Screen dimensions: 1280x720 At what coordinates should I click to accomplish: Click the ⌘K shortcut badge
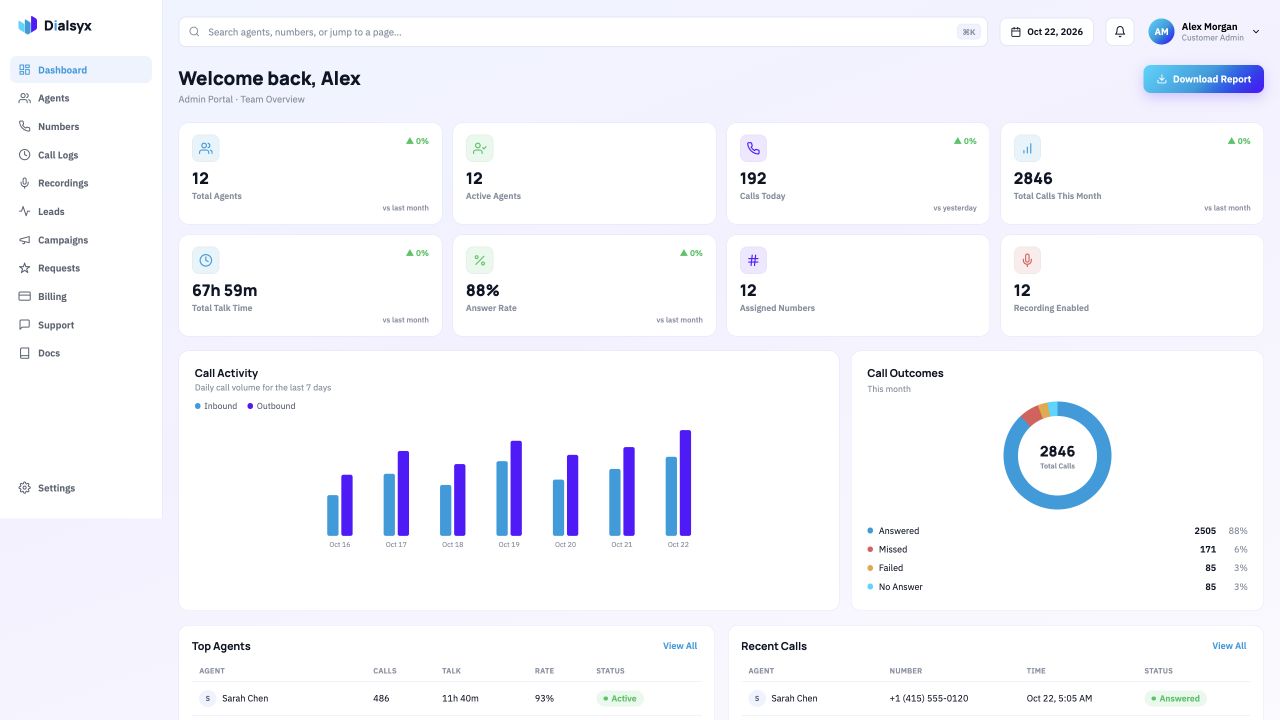(x=969, y=32)
